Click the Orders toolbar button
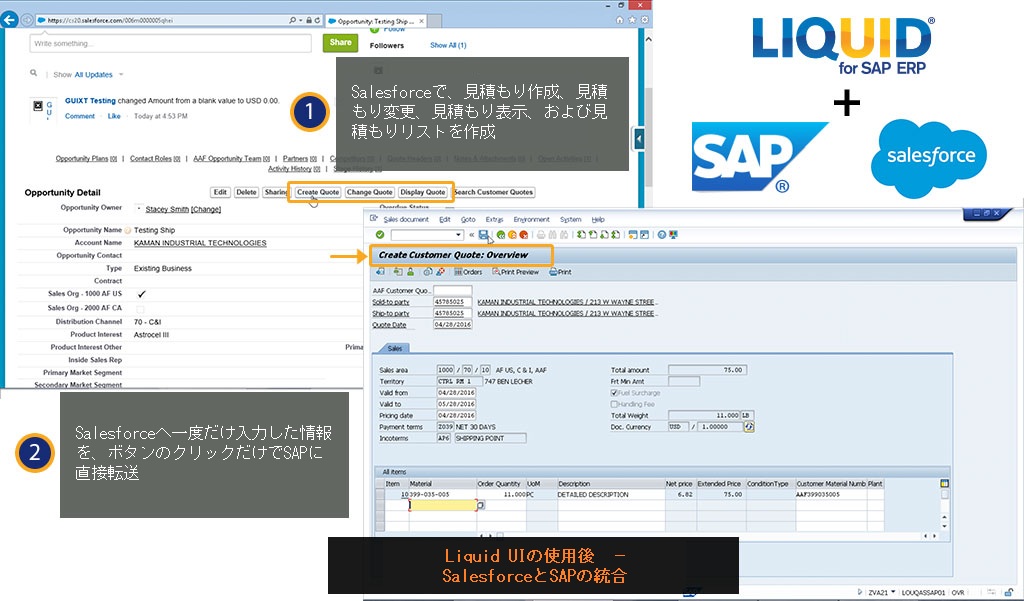The width and height of the screenshot is (1024, 601). click(x=467, y=272)
